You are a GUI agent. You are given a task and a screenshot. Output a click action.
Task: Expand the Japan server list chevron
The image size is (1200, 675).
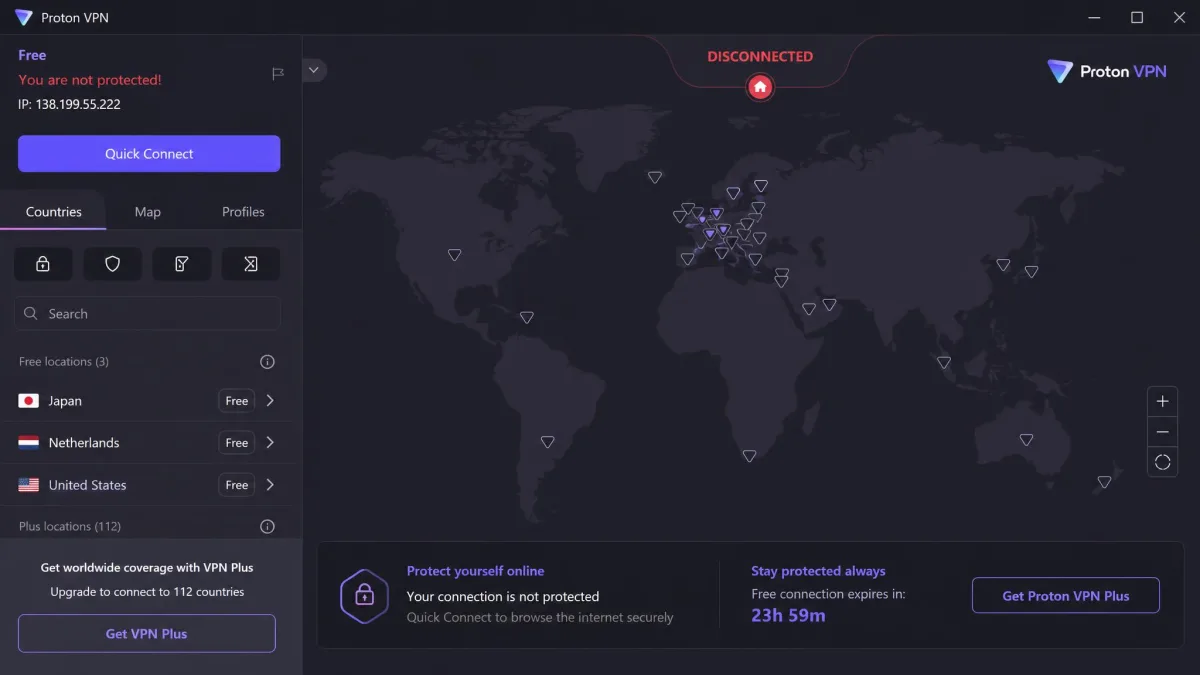(270, 401)
